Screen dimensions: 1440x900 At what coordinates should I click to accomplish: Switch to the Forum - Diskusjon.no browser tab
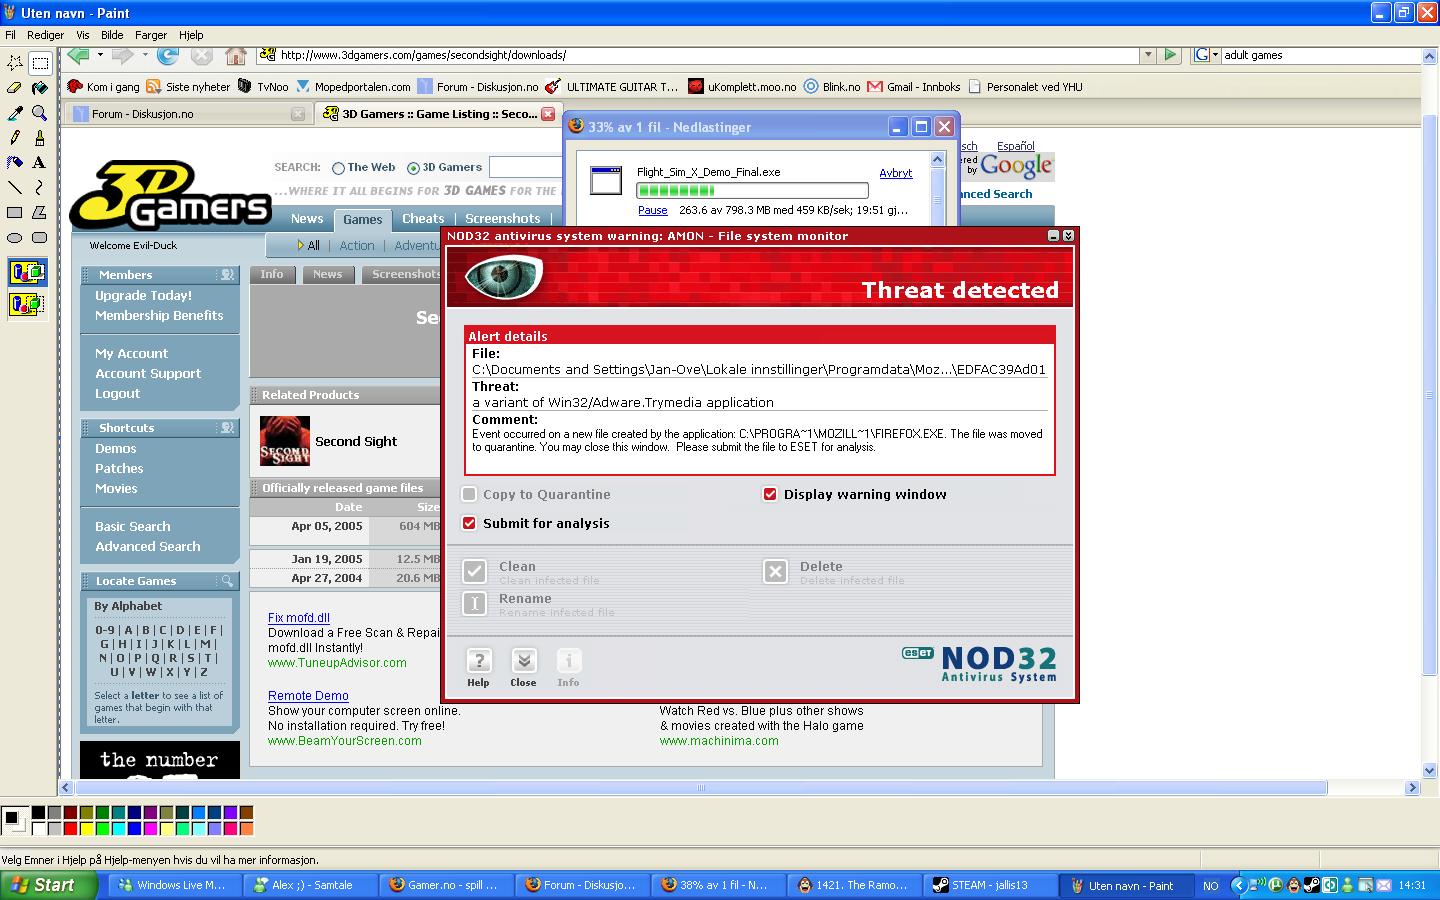(x=187, y=114)
